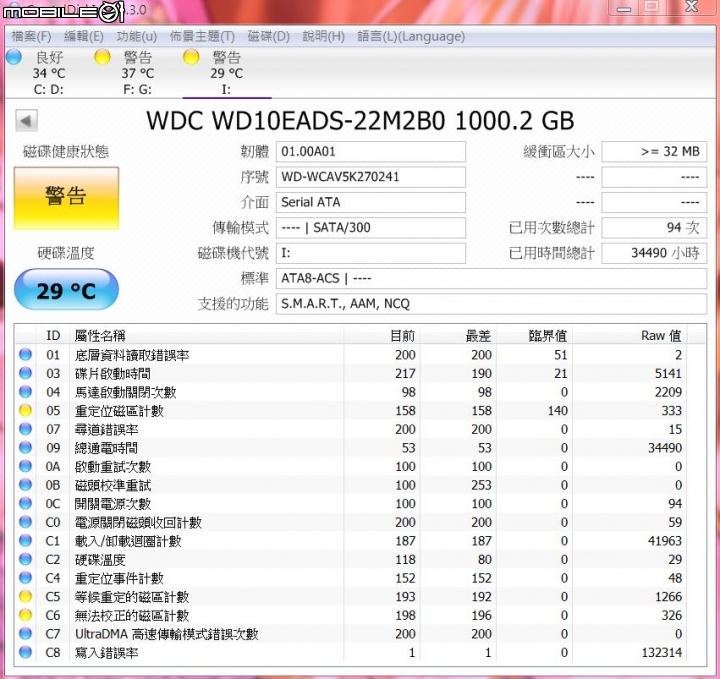720x679 pixels.
Task: Click yellow status icon of attribute 05
Action: pos(26,410)
